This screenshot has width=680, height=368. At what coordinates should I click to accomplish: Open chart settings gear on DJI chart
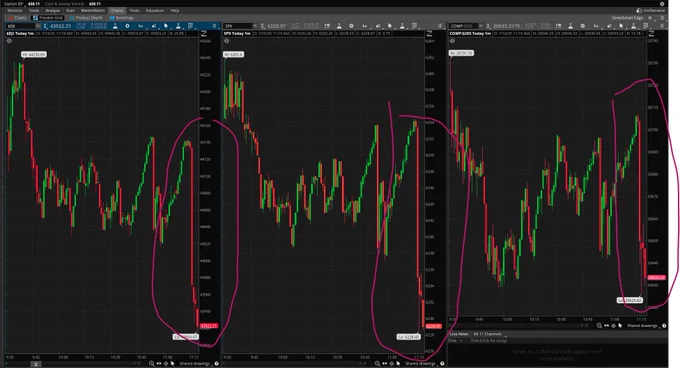click(127, 26)
